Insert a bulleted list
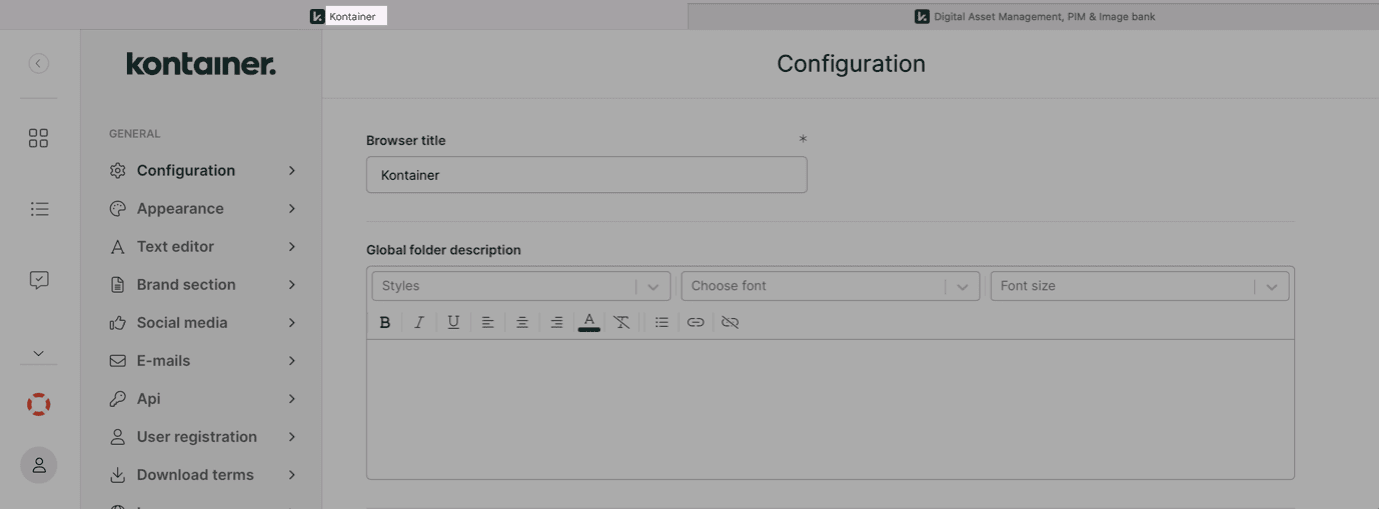The height and width of the screenshot is (513, 1384). [663, 323]
